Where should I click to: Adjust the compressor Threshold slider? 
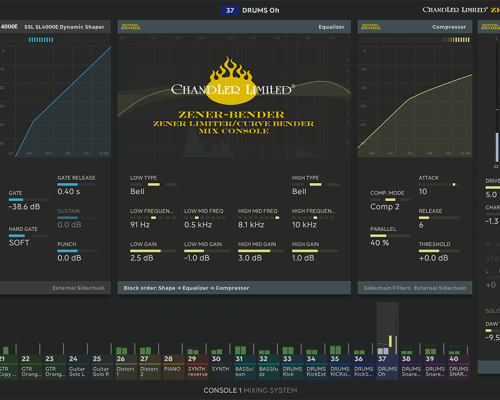[x=439, y=251]
